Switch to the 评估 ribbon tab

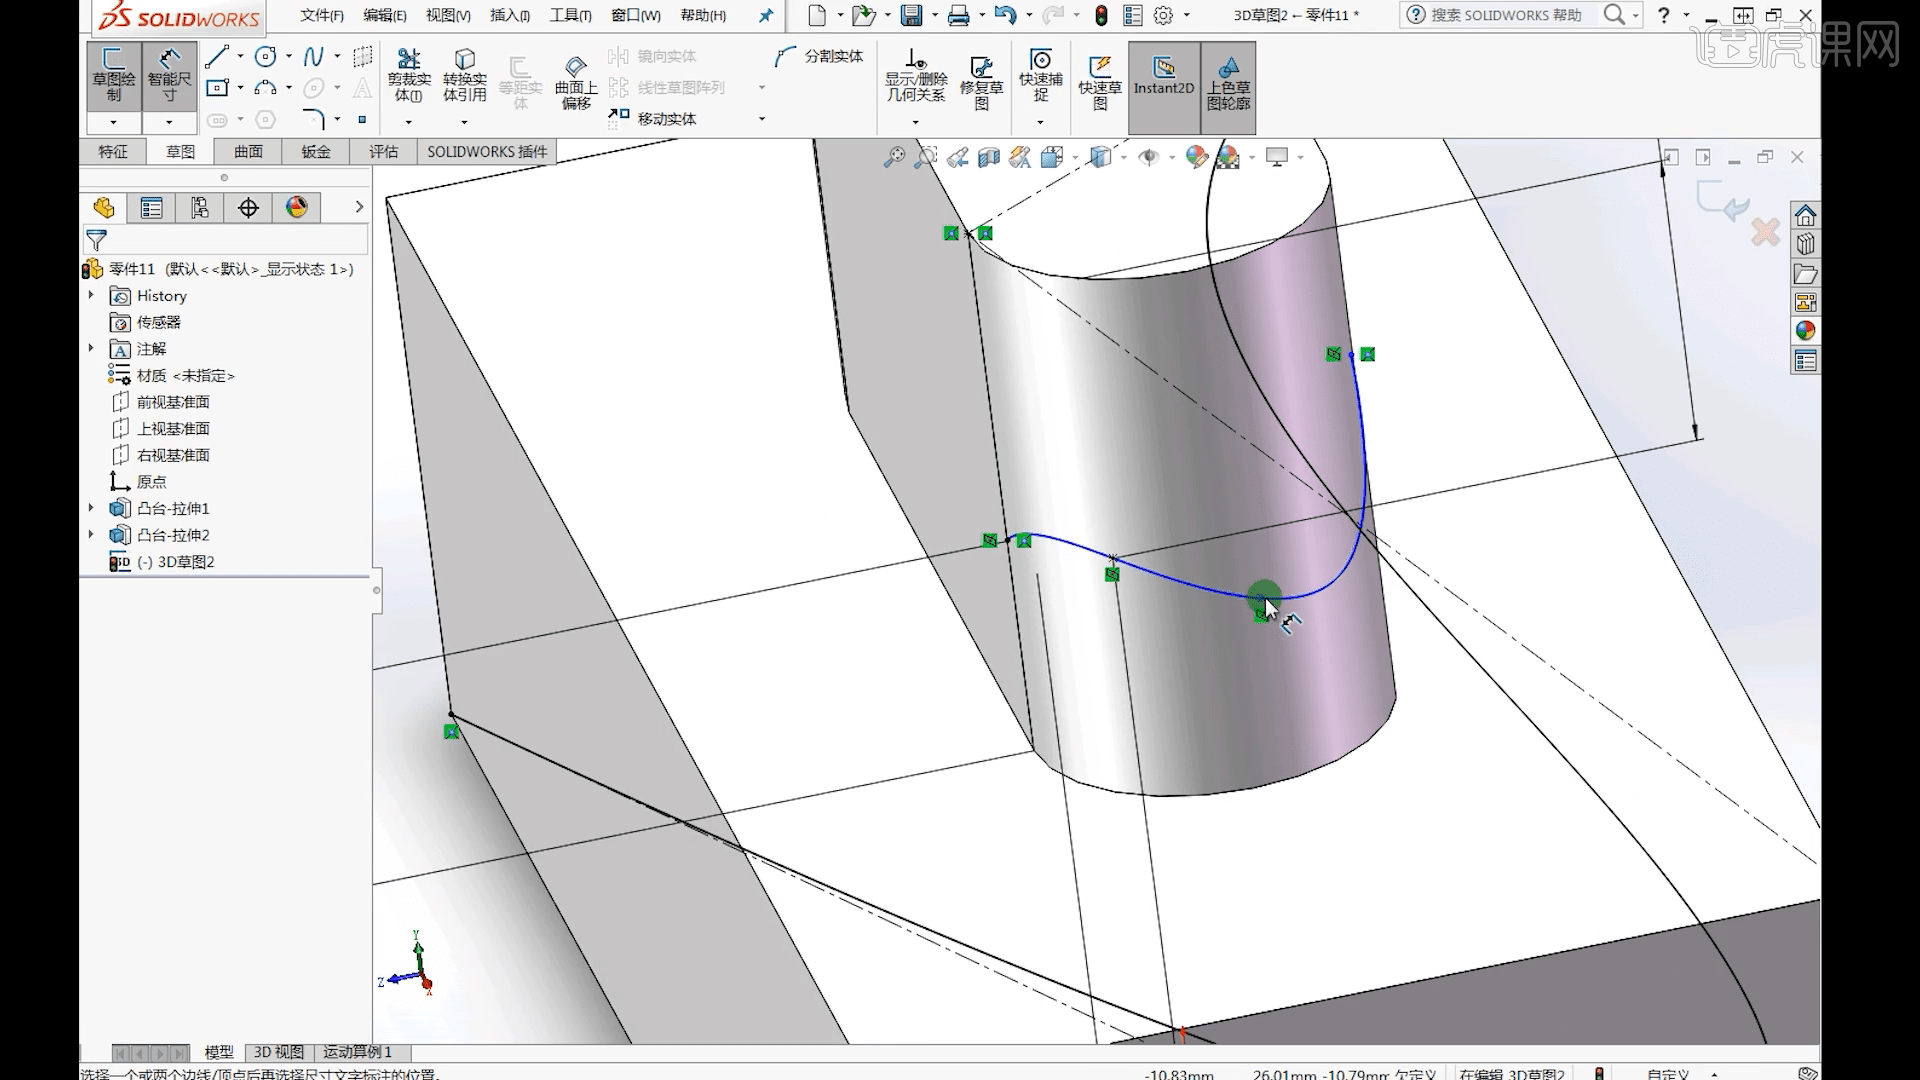pyautogui.click(x=383, y=152)
